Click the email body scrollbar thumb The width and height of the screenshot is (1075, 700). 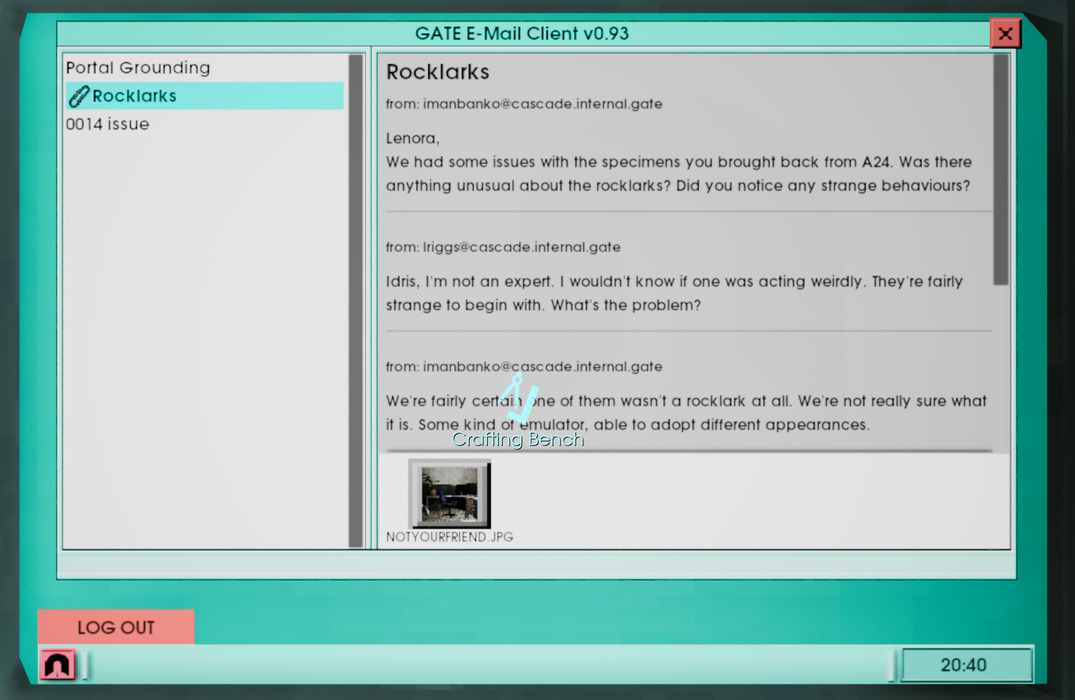pyautogui.click(x=1001, y=170)
